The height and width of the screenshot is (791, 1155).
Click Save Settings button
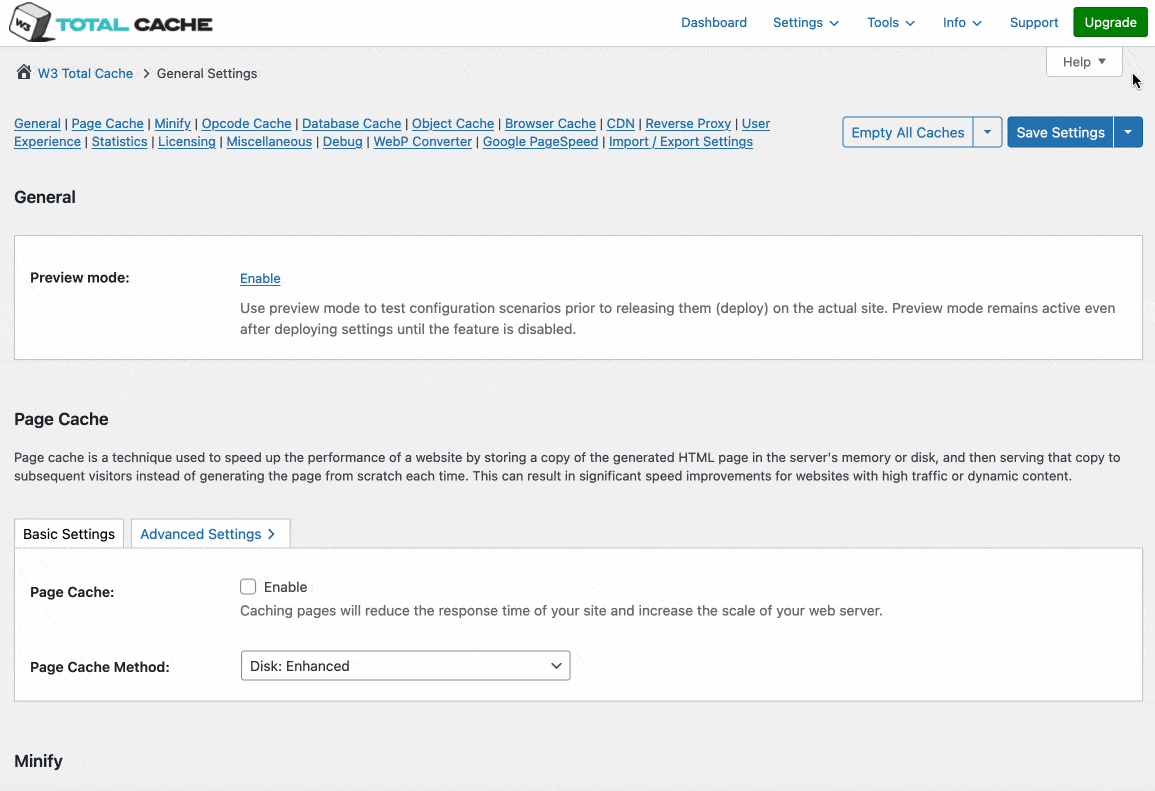pos(1060,133)
